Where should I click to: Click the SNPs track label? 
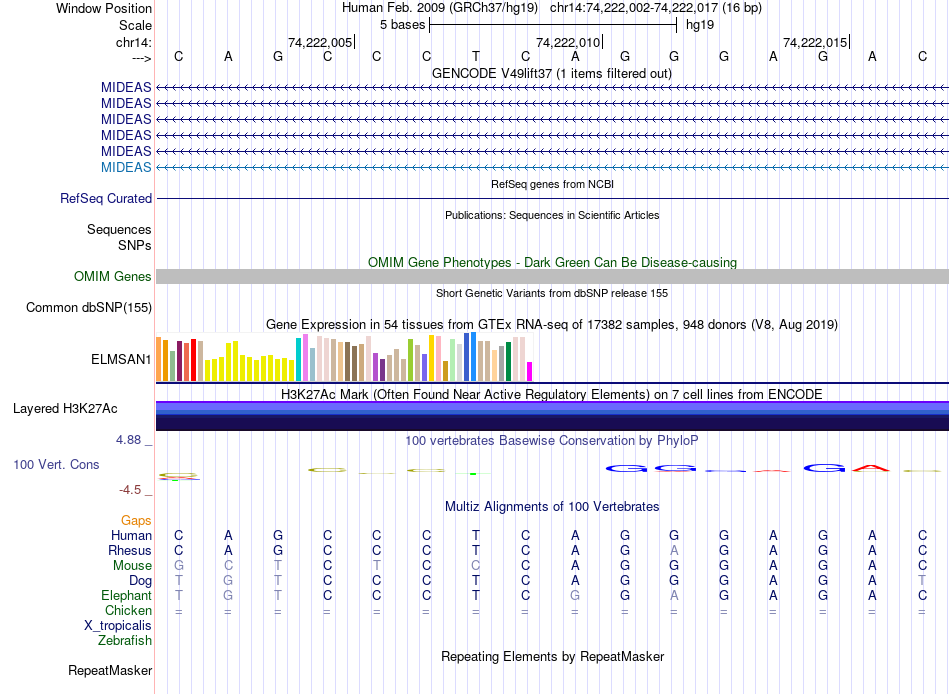click(135, 245)
